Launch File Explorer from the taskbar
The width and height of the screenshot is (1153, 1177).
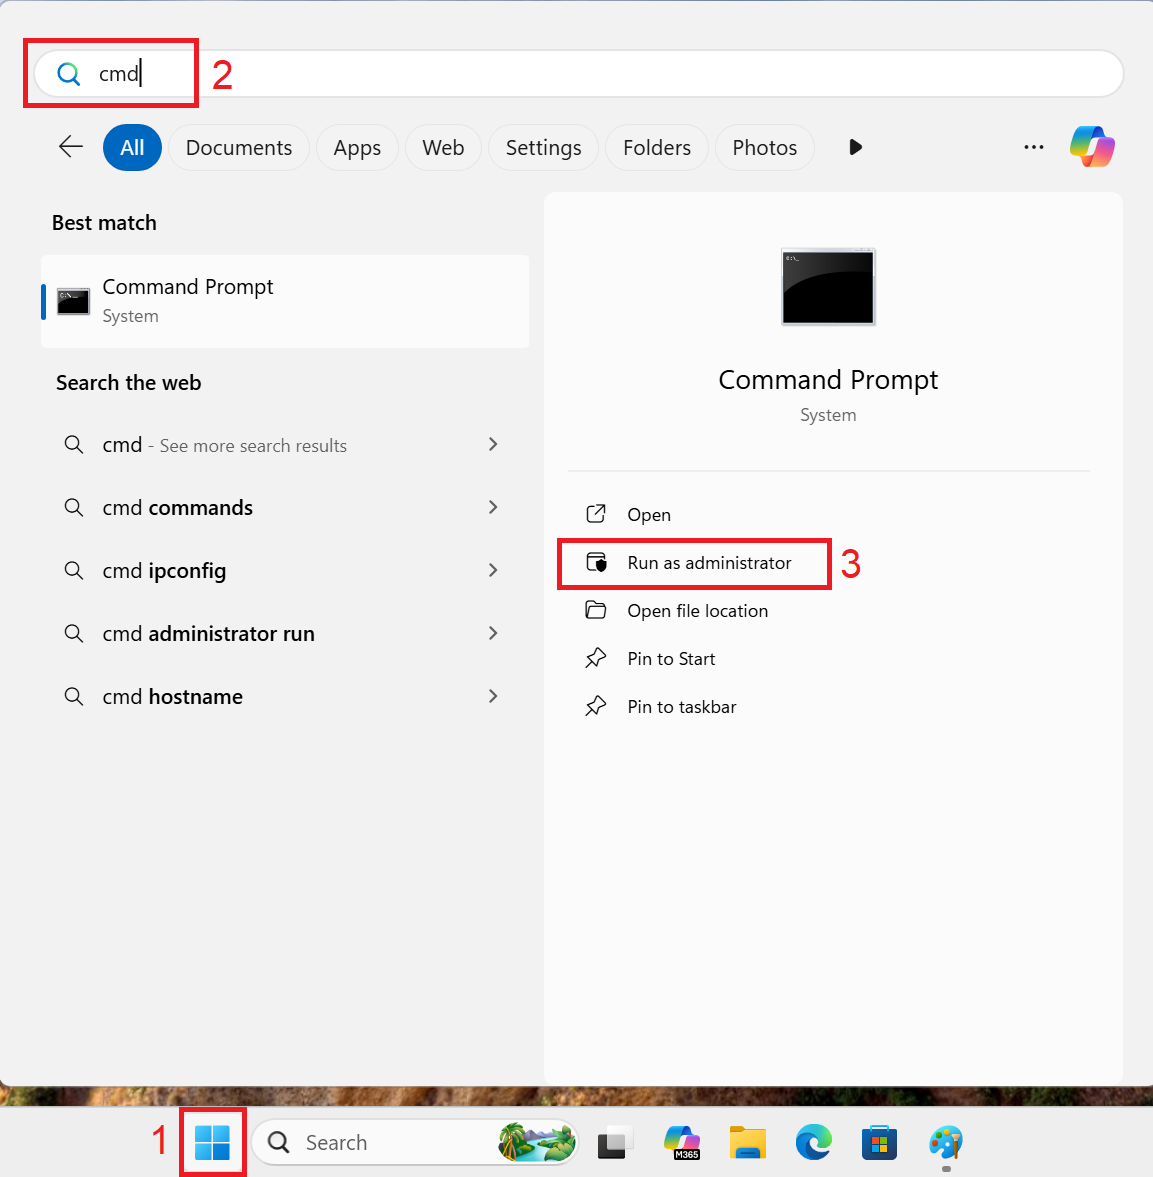[747, 1142]
